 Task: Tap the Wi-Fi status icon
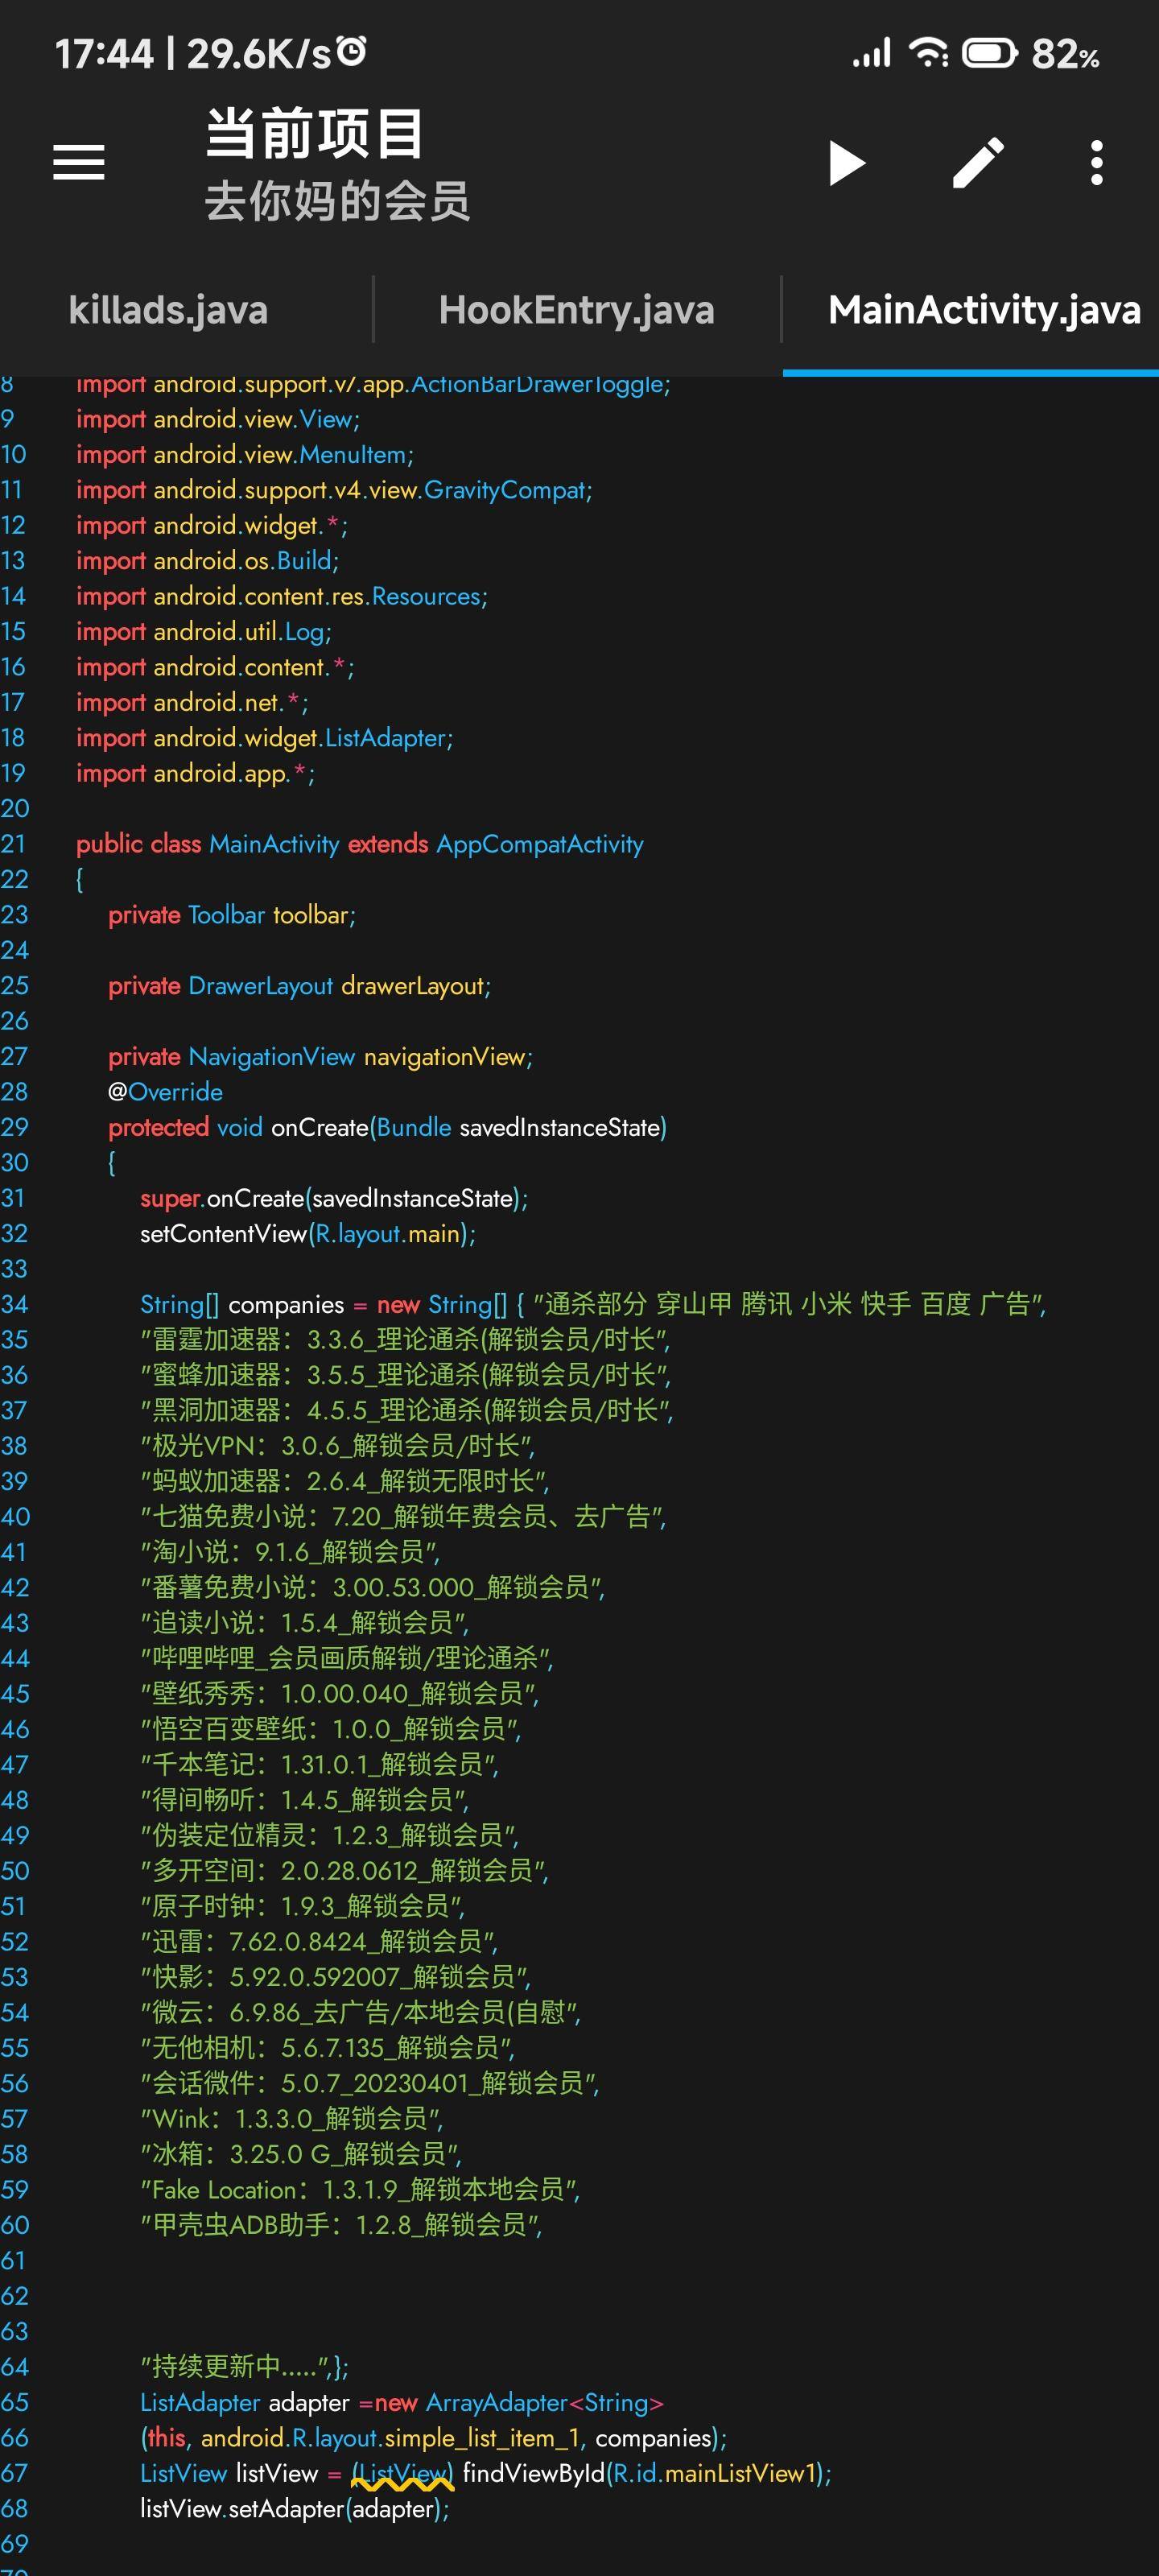click(929, 52)
